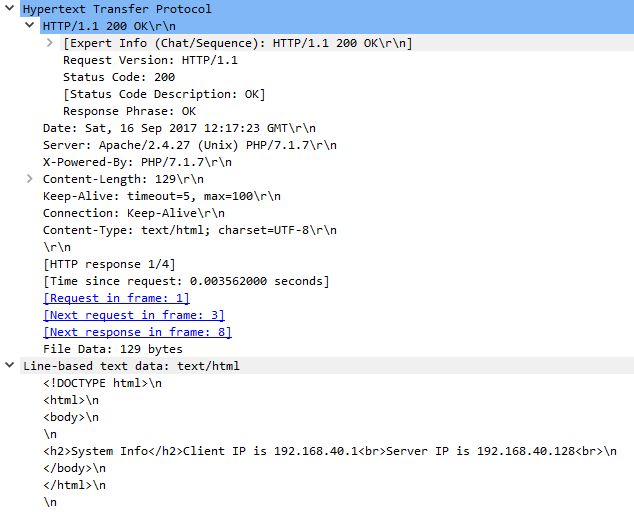This screenshot has height=520, width=634.
Task: Select the HTTP/1.1 200 OK row
Action: pos(337,26)
